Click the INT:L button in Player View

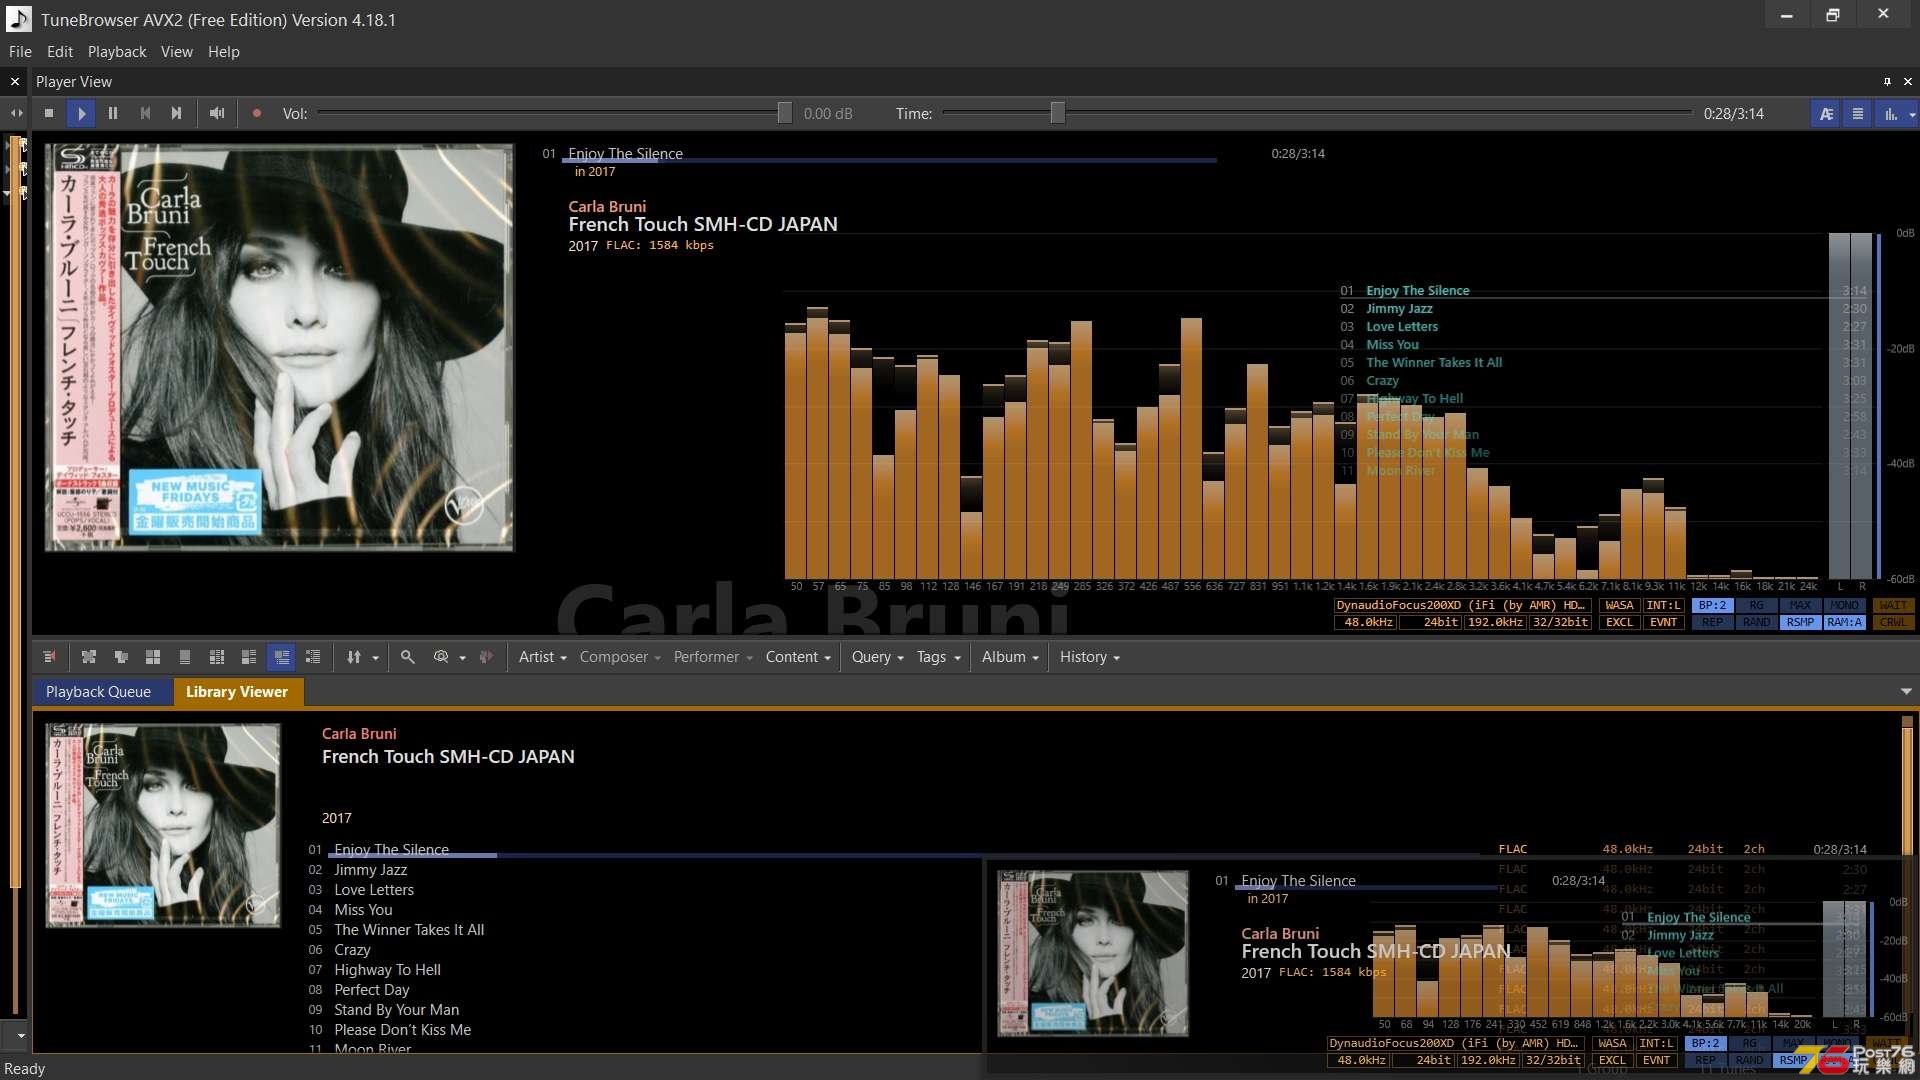[x=1663, y=605]
